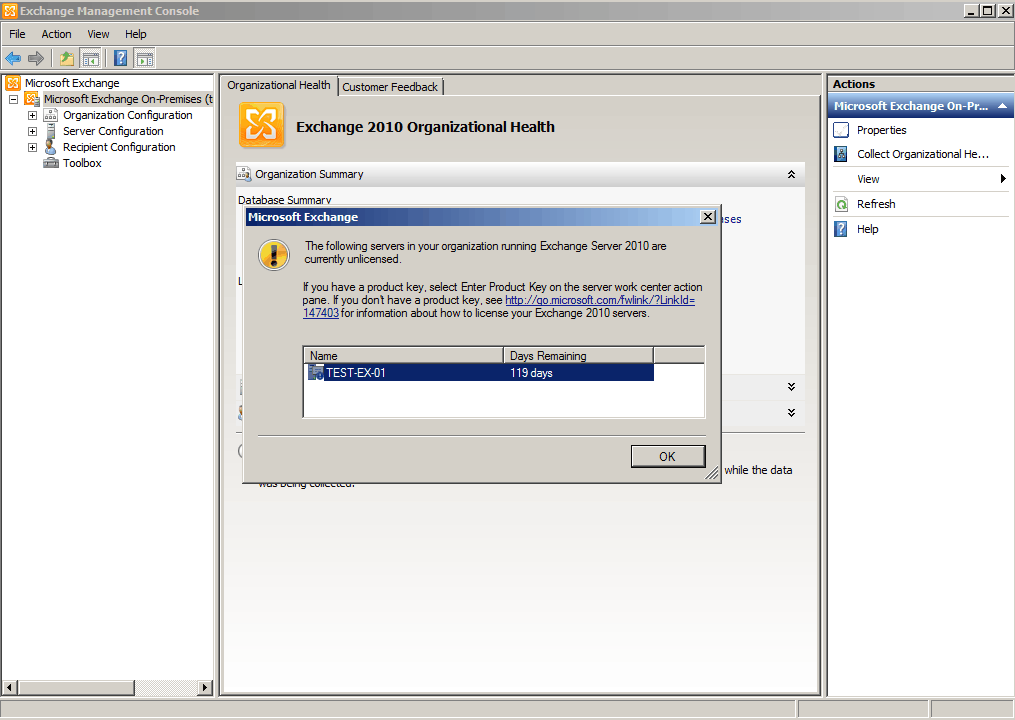Click Refresh in the Actions pane
The height and width of the screenshot is (720, 1015).
876,204
